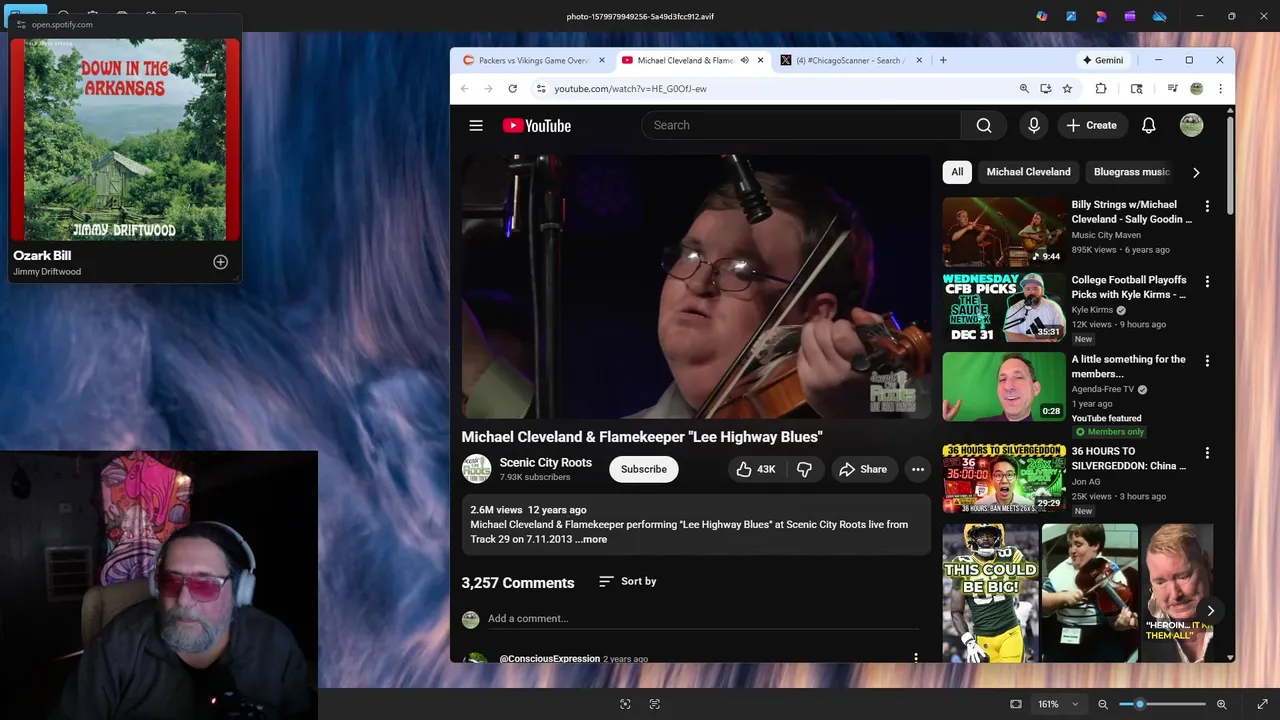Open Chrome extensions puzzle icon
The image size is (1280, 720).
[x=1101, y=88]
